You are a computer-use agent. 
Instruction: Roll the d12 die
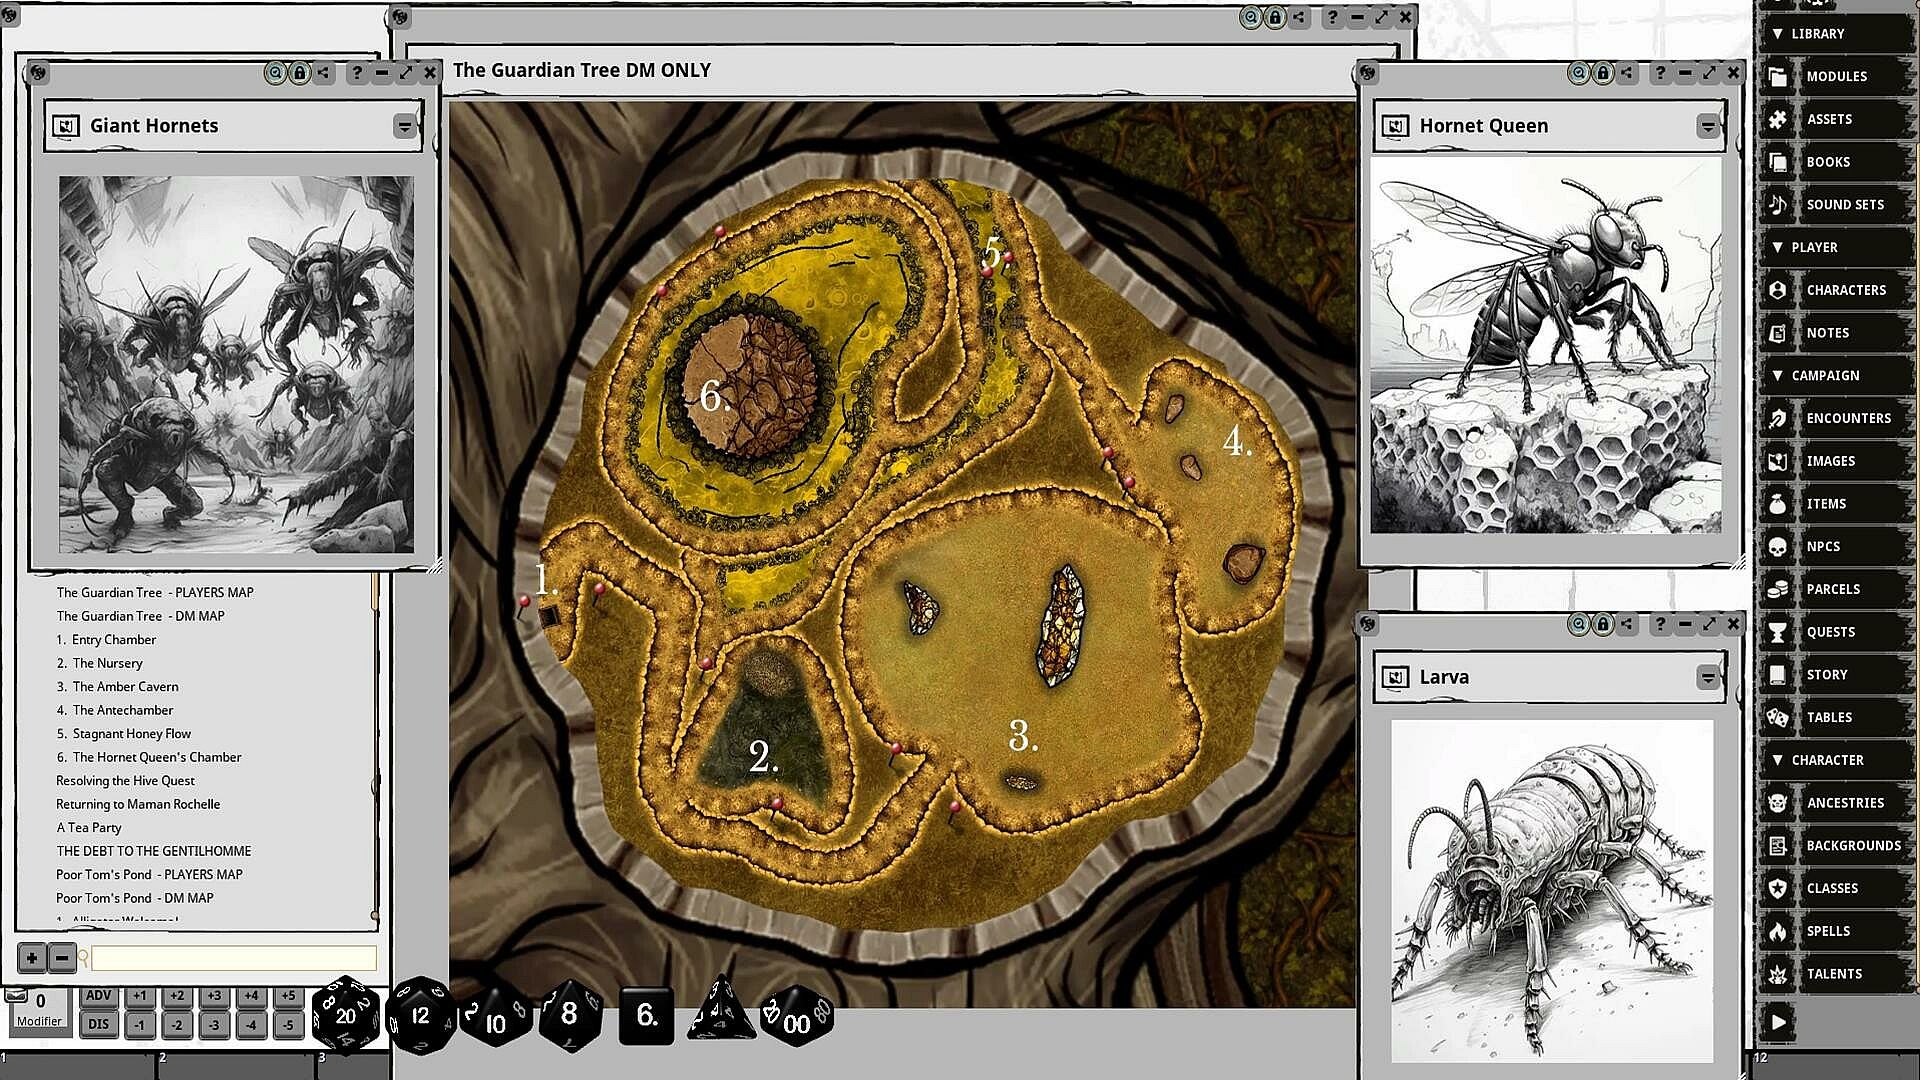click(x=421, y=1015)
